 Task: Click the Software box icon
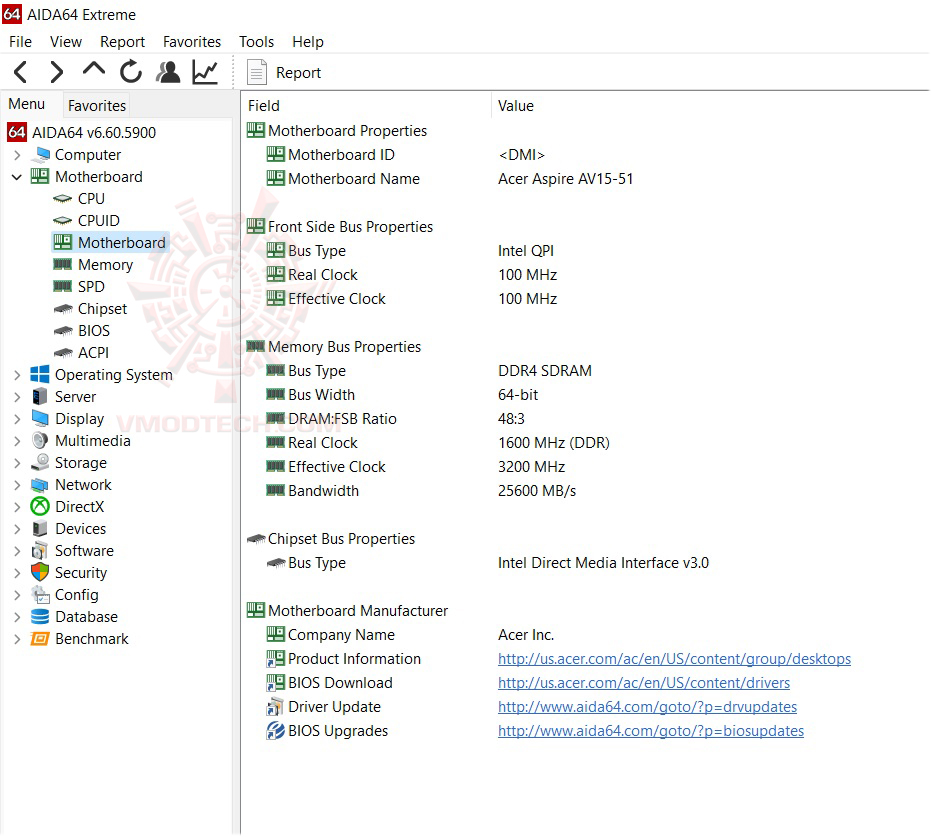click(40, 550)
